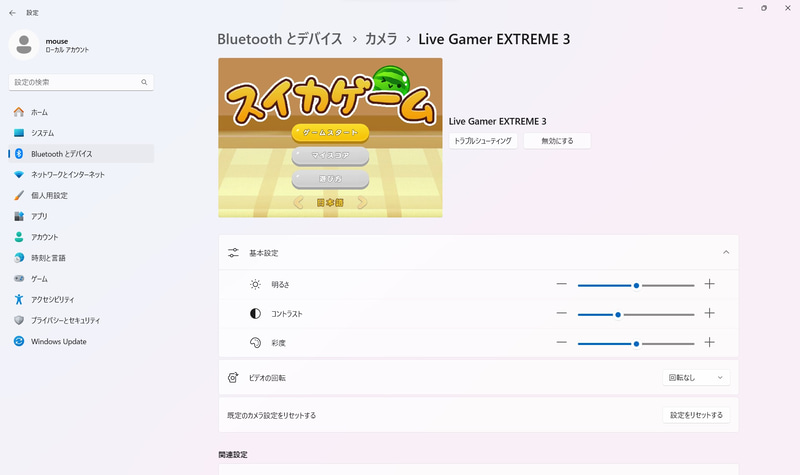This screenshot has height=475, width=800.
Task: Increase 明るさ with plus button
Action: (709, 284)
